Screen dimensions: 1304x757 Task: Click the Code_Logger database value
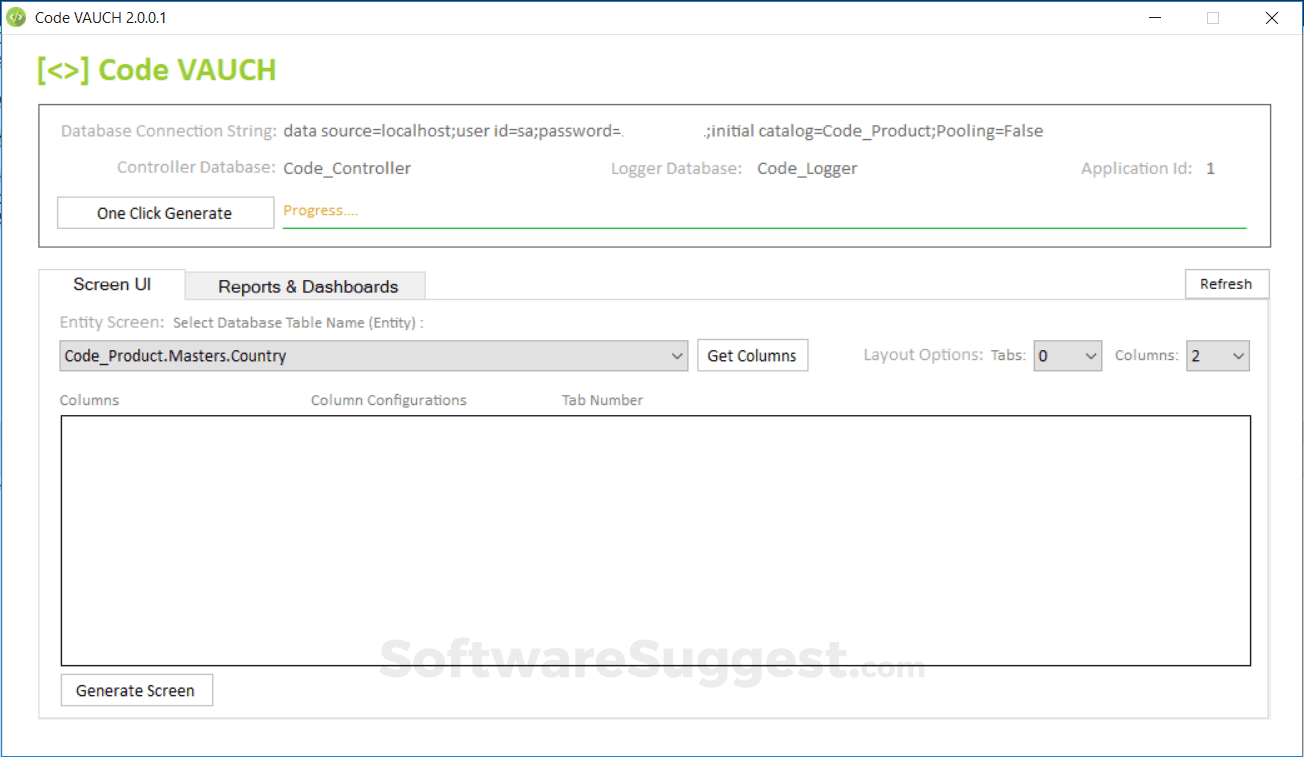click(807, 168)
